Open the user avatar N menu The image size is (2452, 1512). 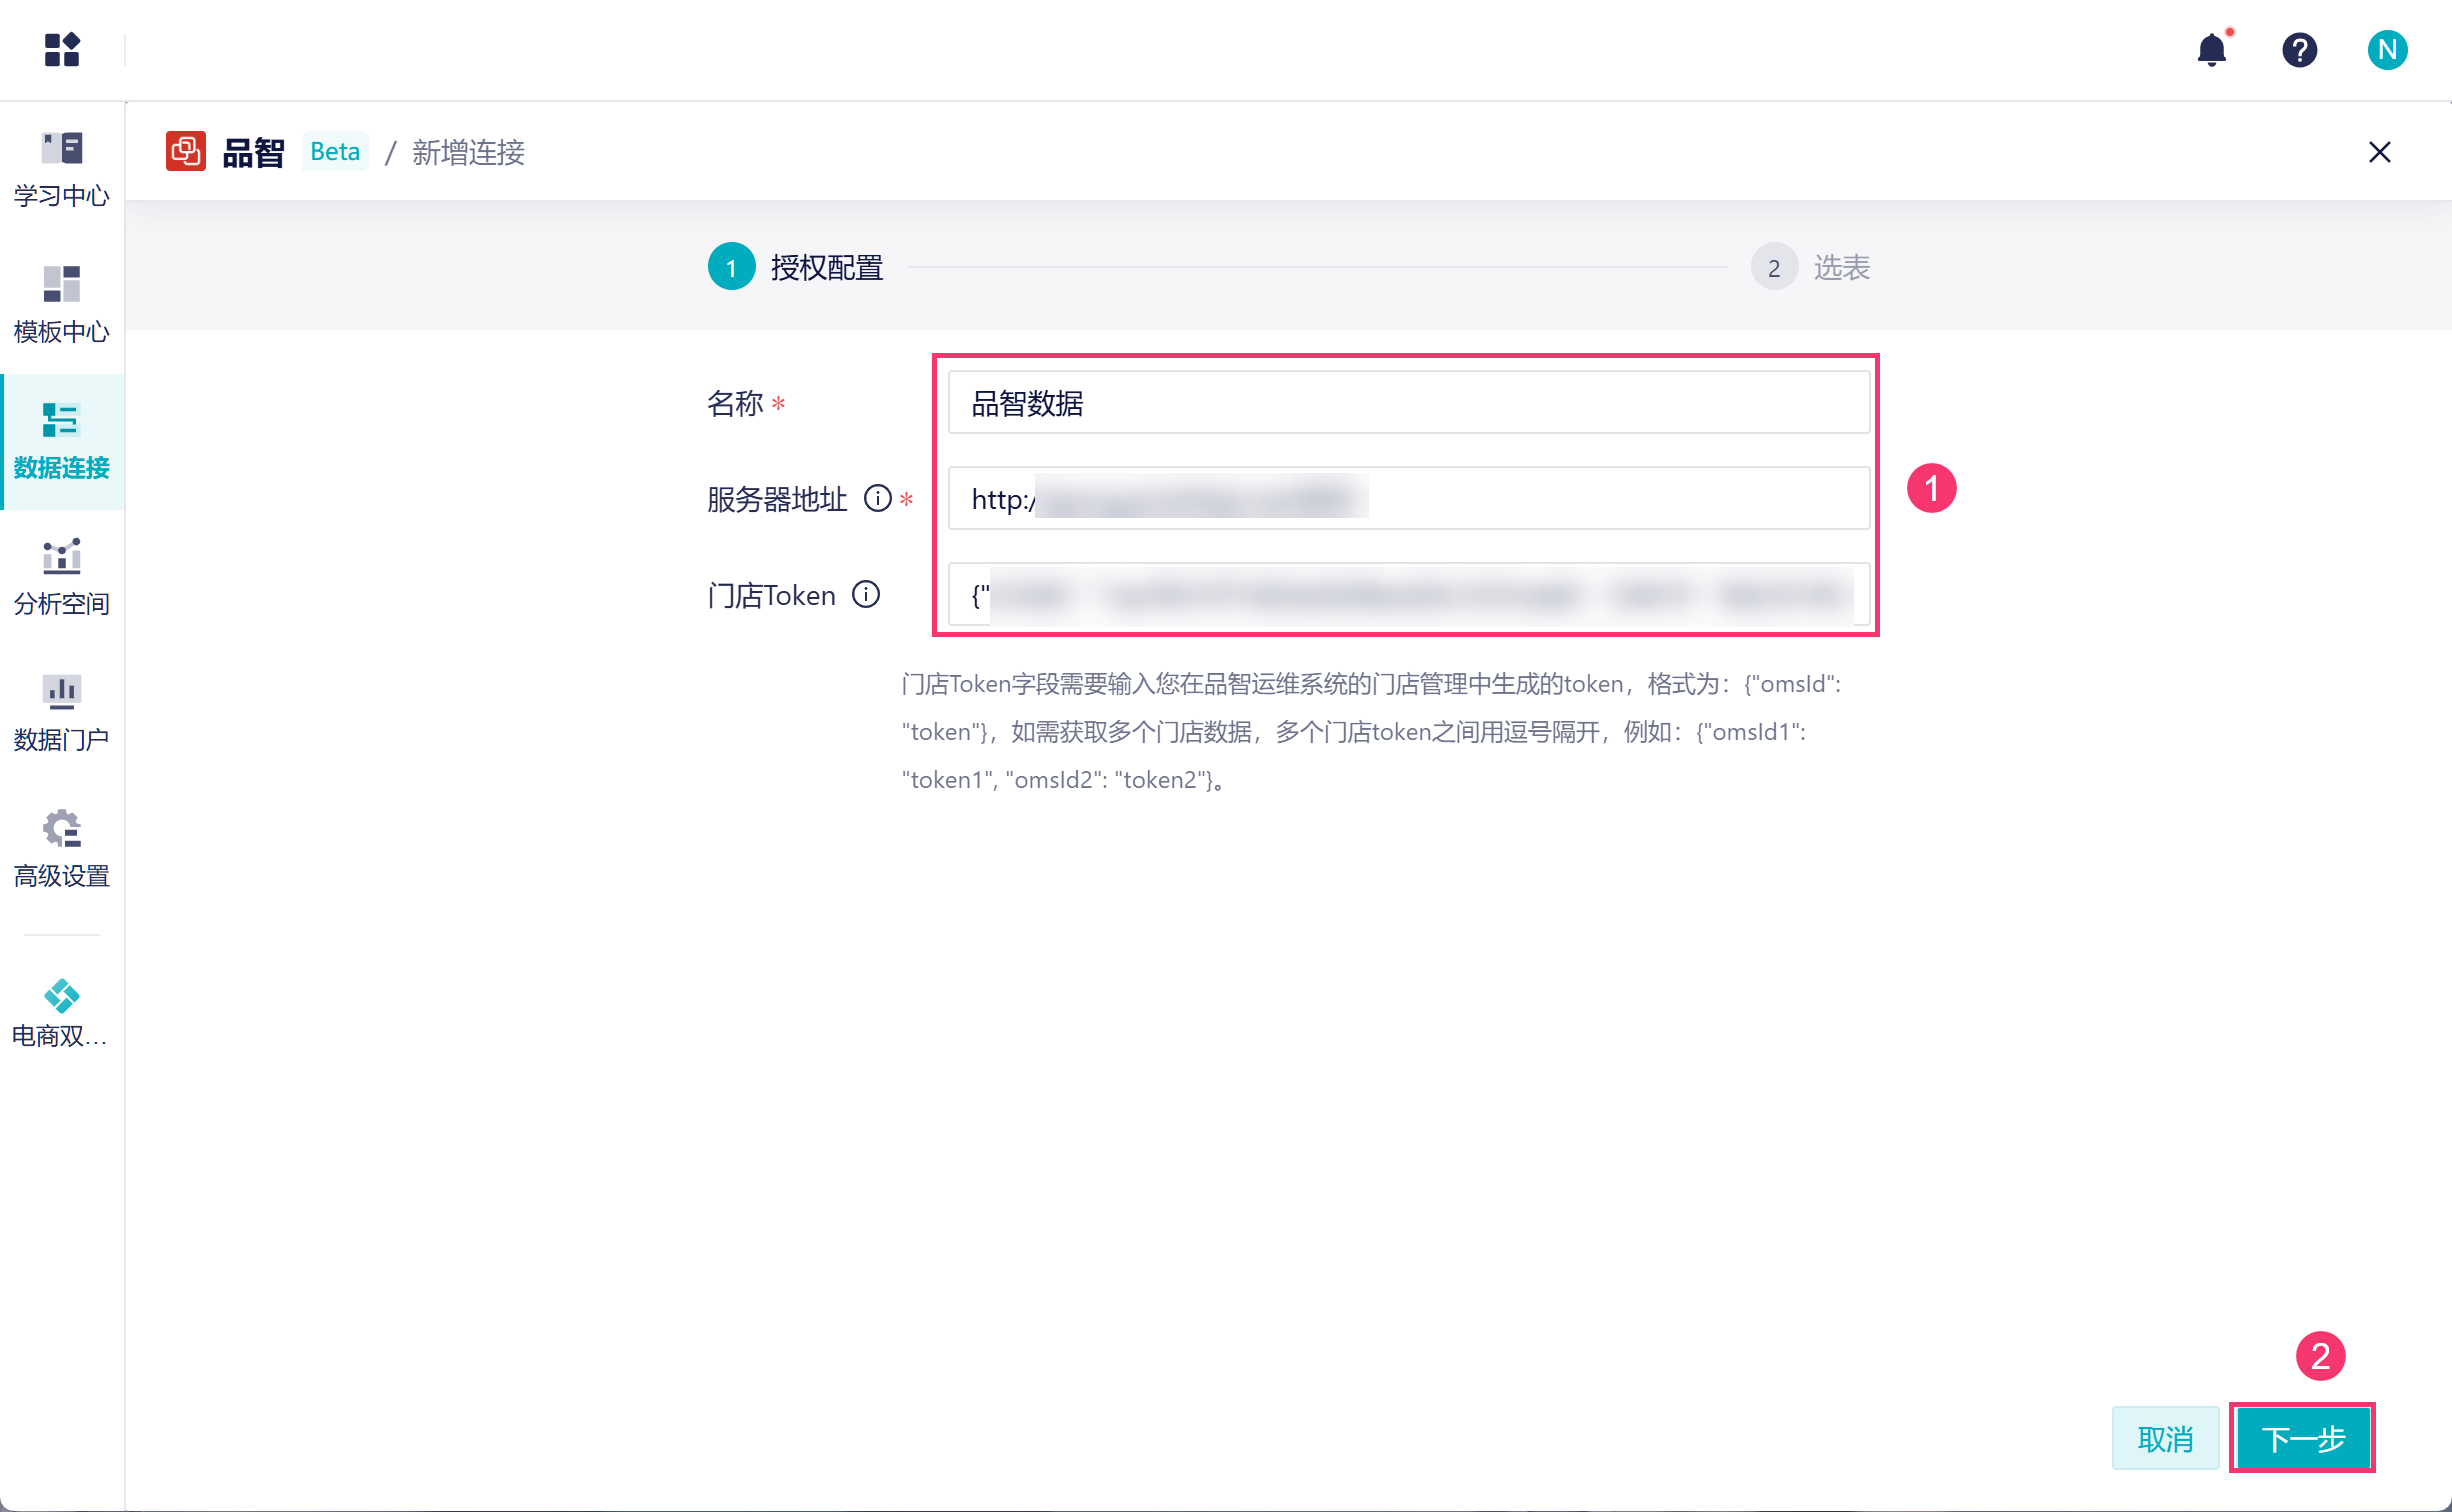pyautogui.click(x=2387, y=50)
